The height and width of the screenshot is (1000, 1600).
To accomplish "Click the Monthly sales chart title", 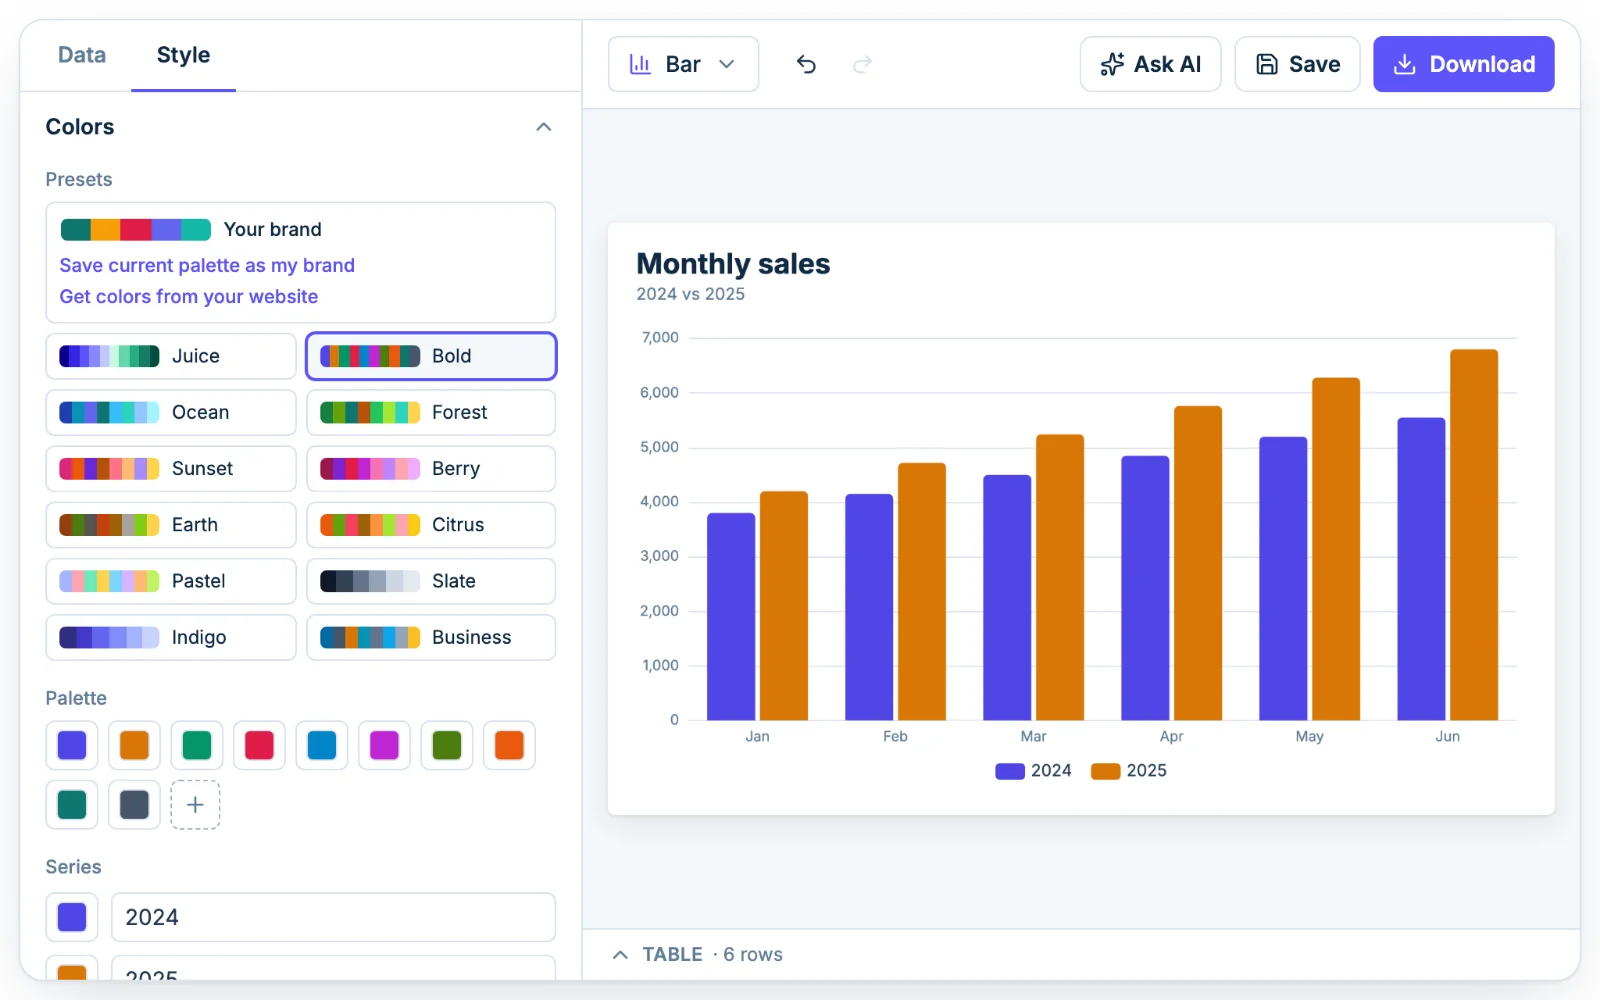I will (733, 263).
